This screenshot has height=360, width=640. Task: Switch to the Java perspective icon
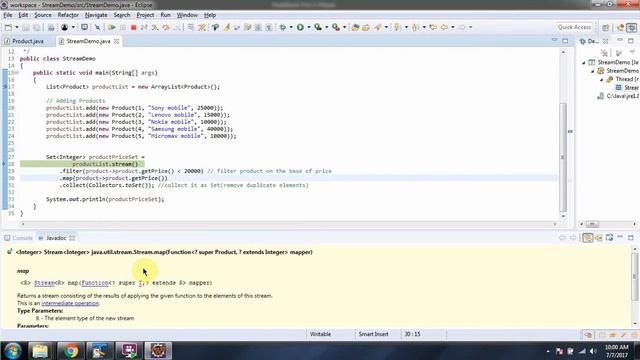(x=620, y=27)
